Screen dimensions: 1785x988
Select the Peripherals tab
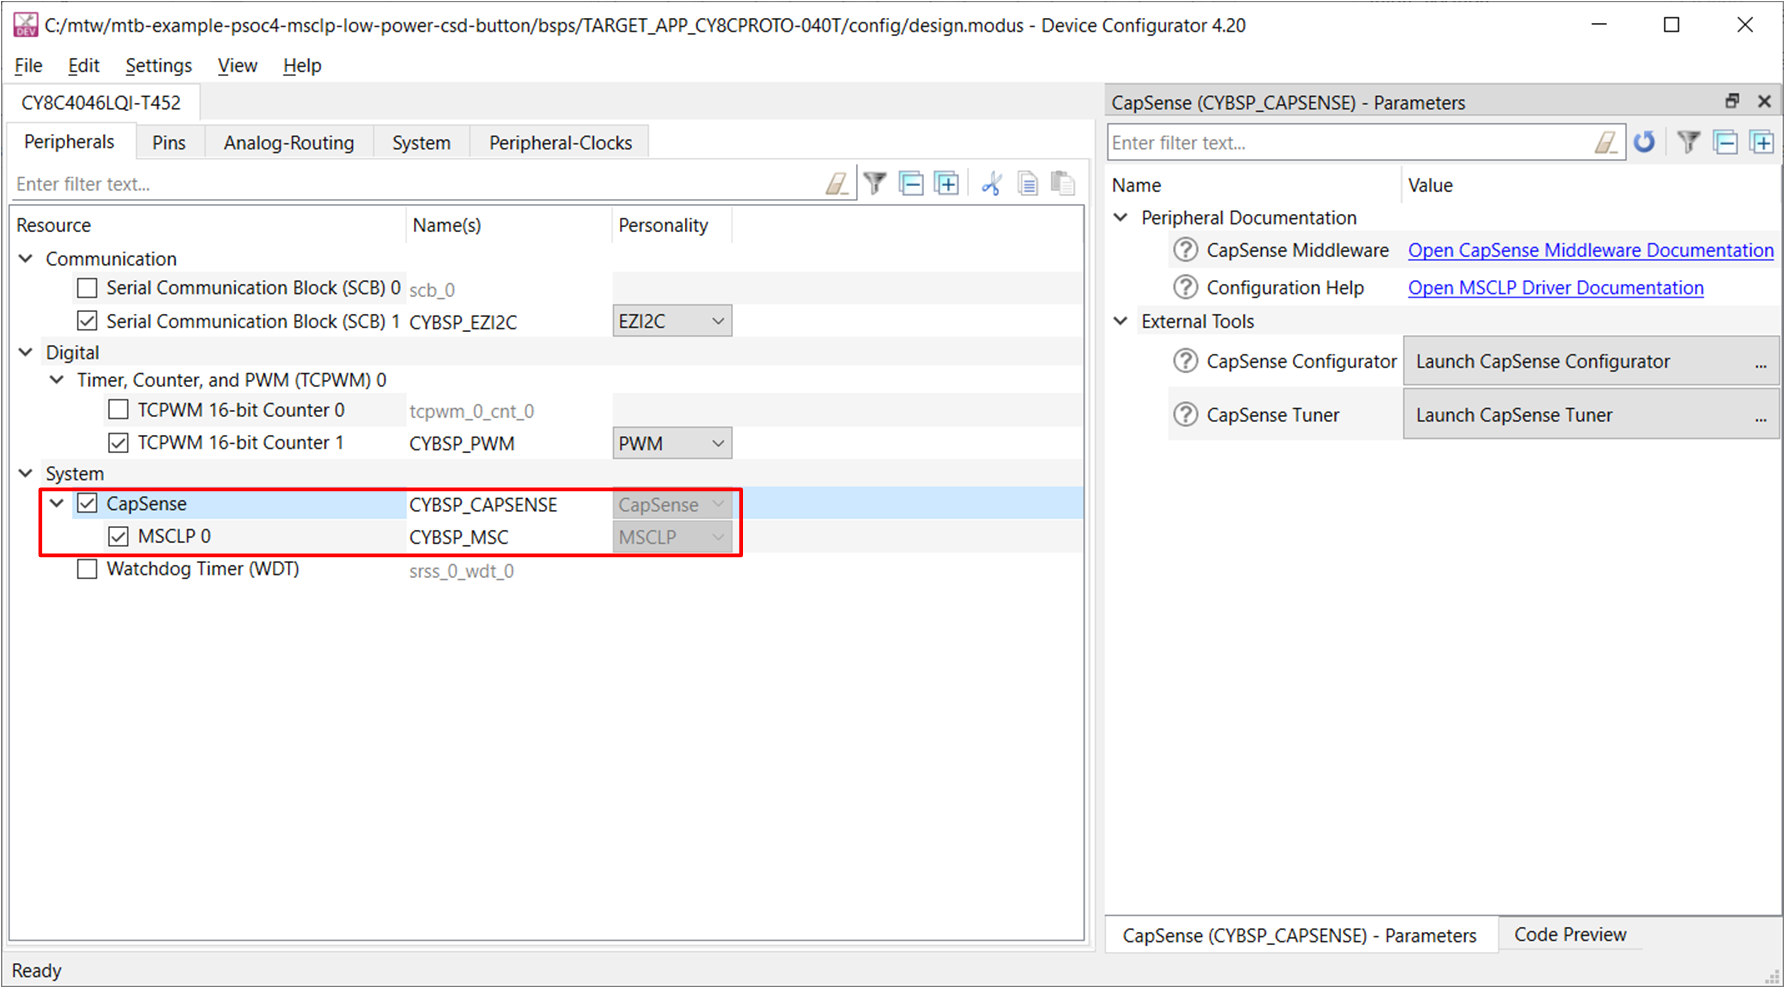69,141
